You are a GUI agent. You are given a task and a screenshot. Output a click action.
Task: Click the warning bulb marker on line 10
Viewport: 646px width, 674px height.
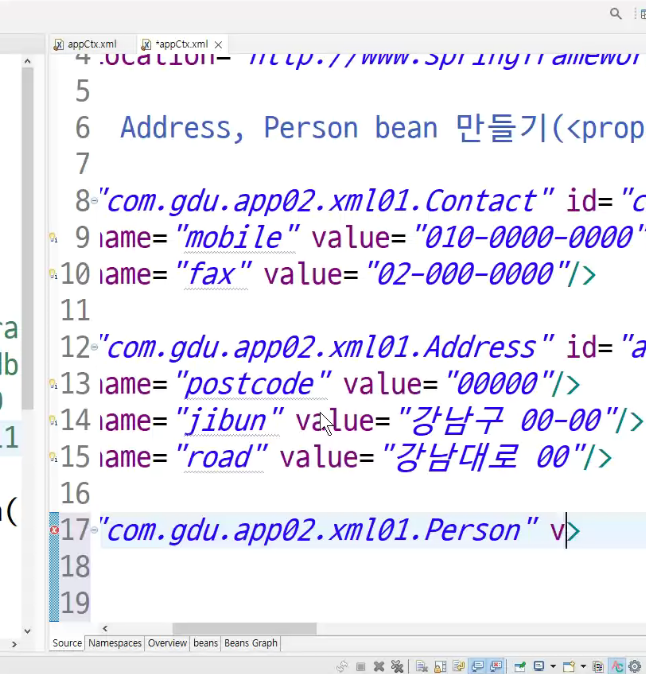coord(53,274)
